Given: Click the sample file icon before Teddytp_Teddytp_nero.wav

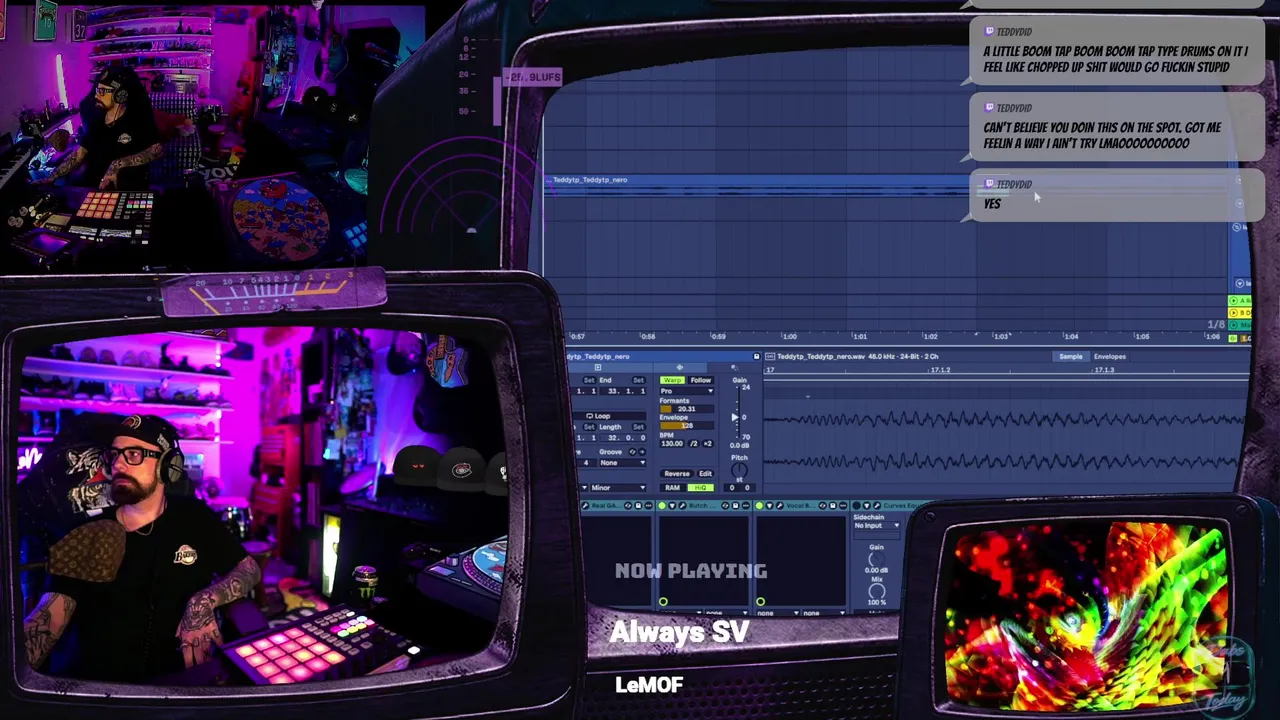Looking at the screenshot, I should 769,356.
